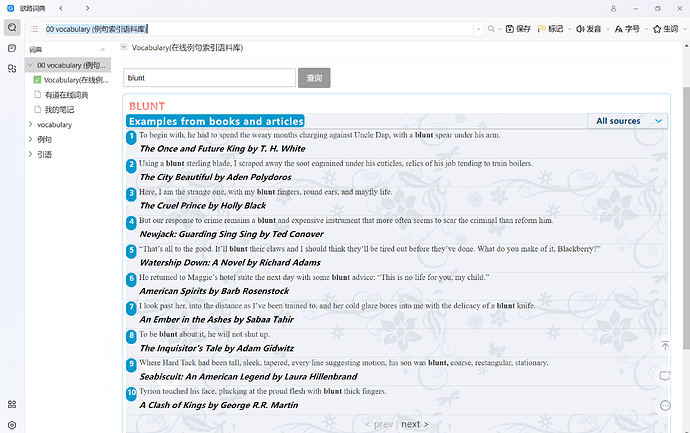Click the 查询 search button

[314, 78]
